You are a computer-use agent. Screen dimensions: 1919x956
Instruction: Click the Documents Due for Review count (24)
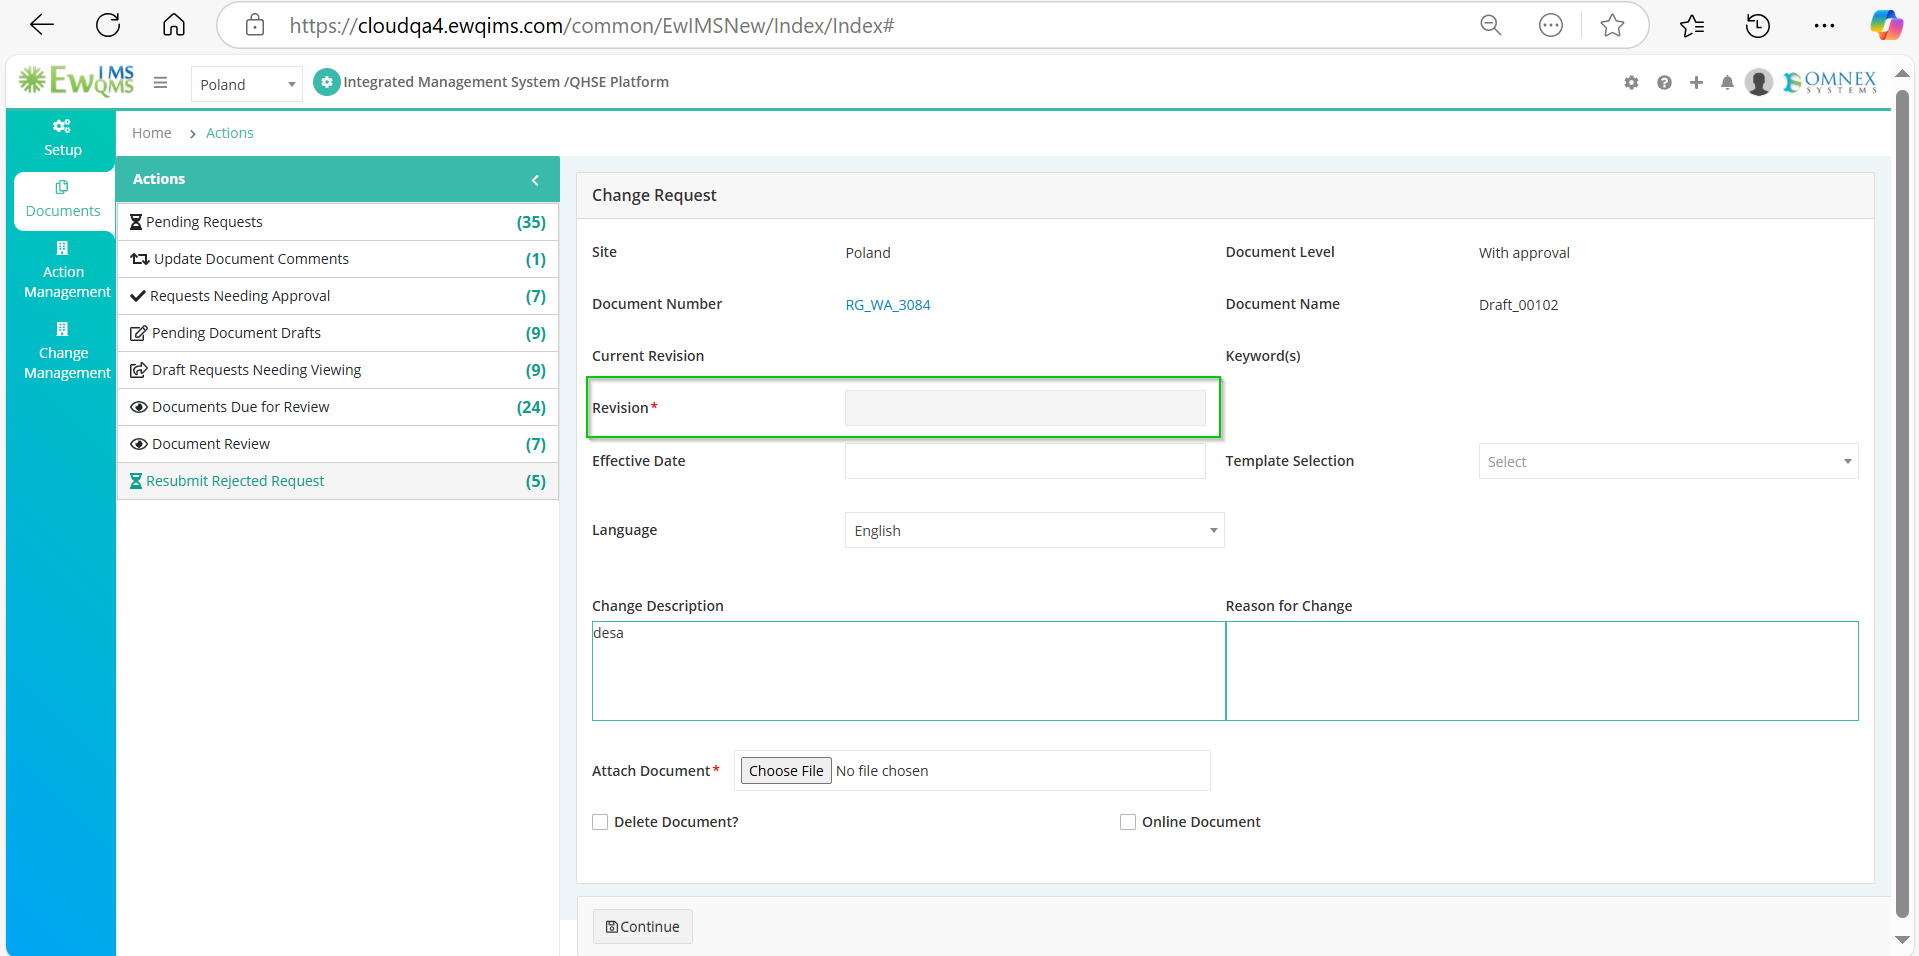tap(531, 407)
